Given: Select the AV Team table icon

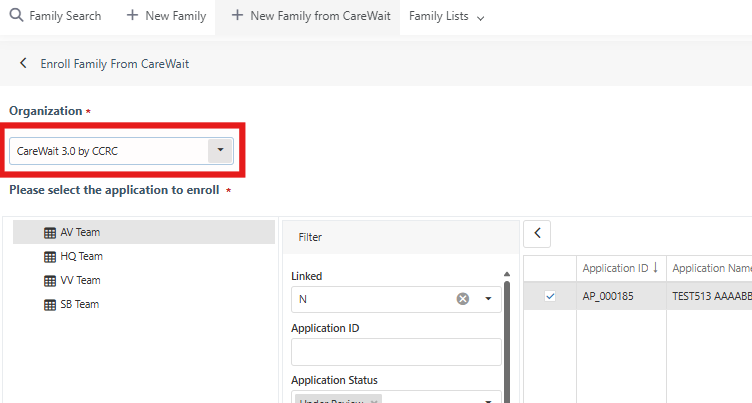Looking at the screenshot, I should [x=50, y=233].
